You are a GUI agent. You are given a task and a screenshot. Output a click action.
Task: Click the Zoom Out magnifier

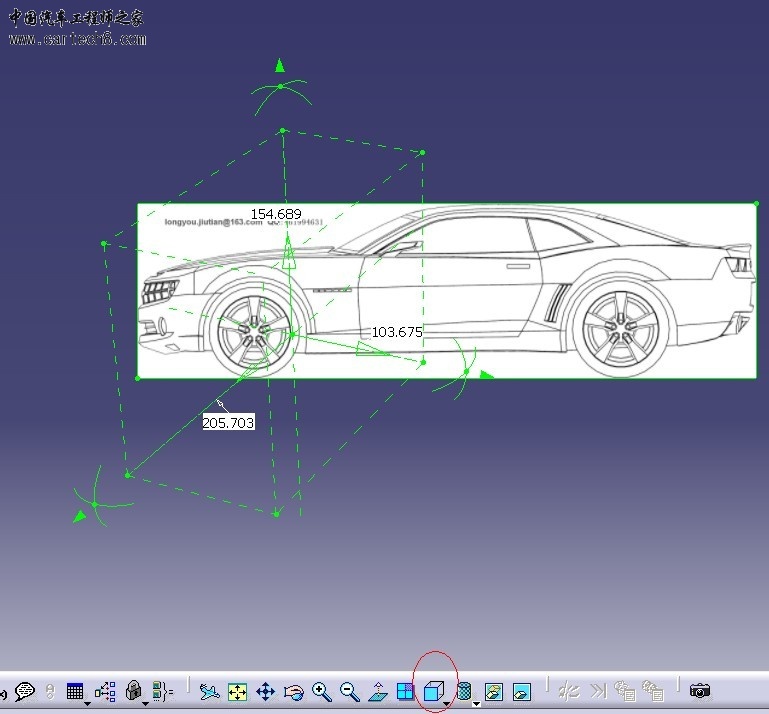350,691
